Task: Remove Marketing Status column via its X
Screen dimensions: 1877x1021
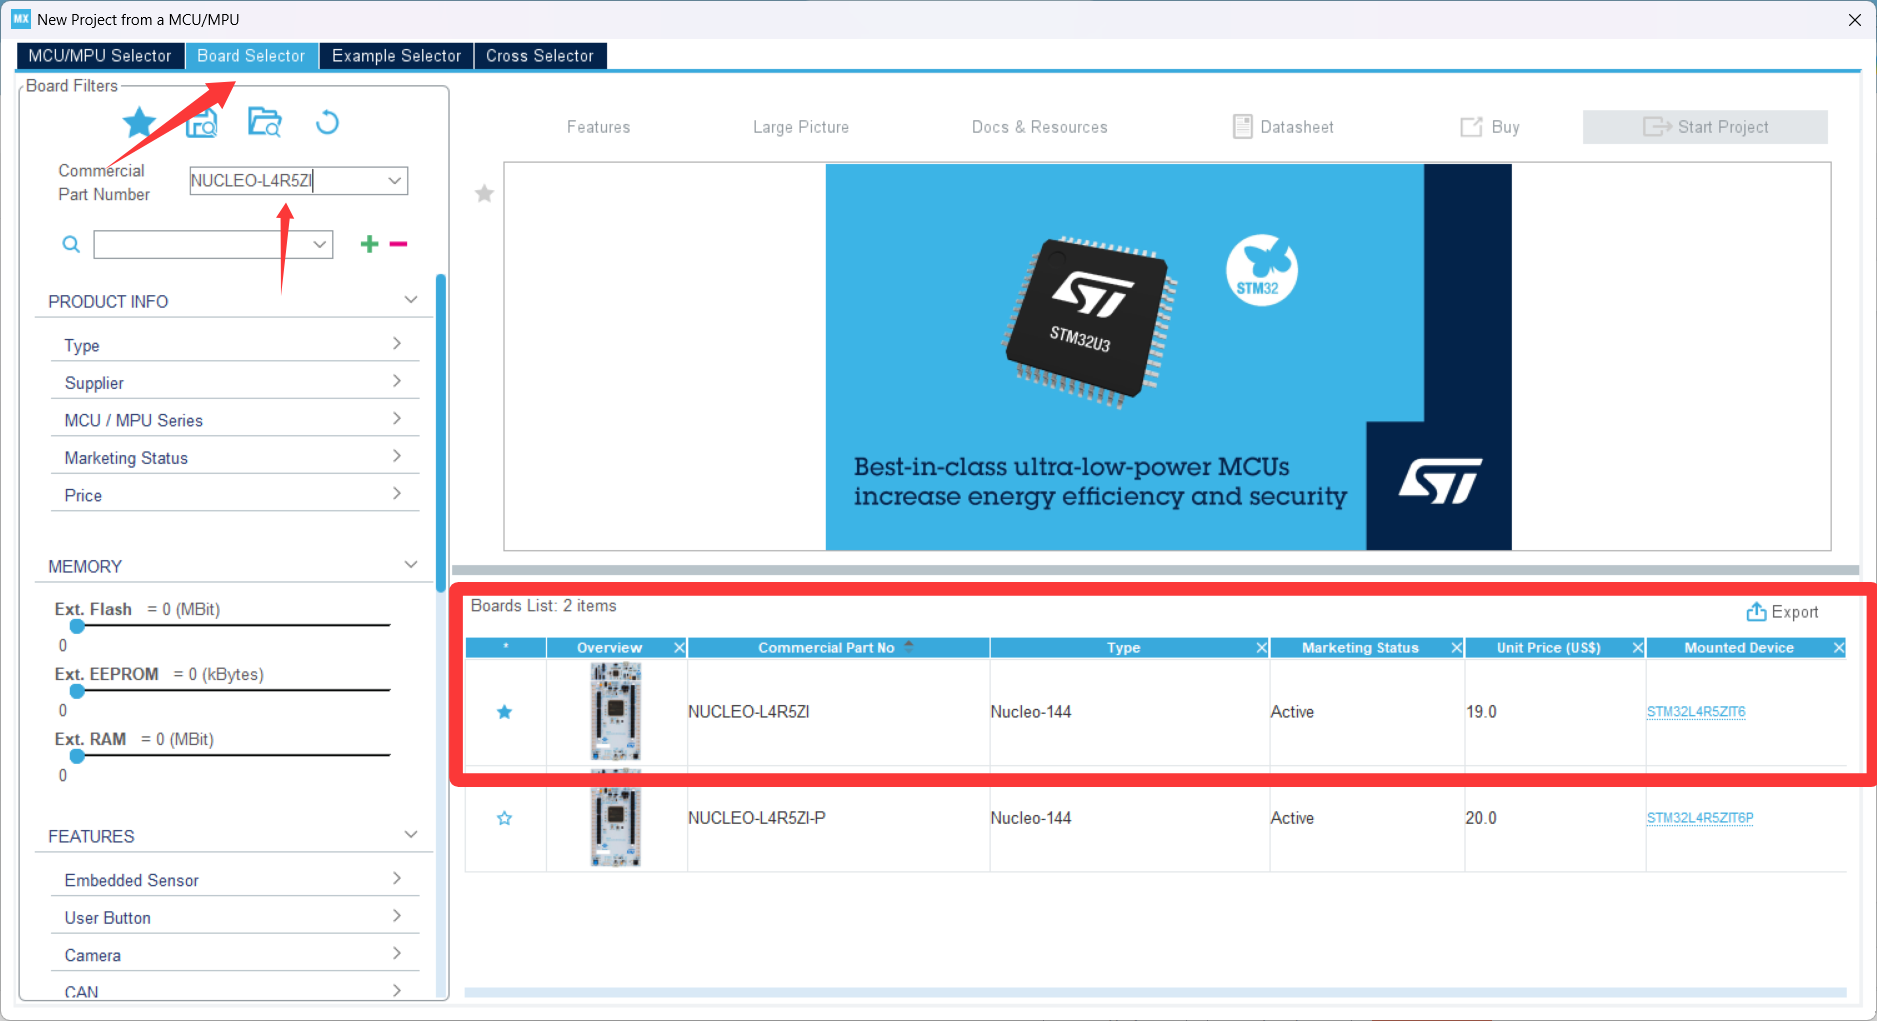Action: [x=1456, y=648]
